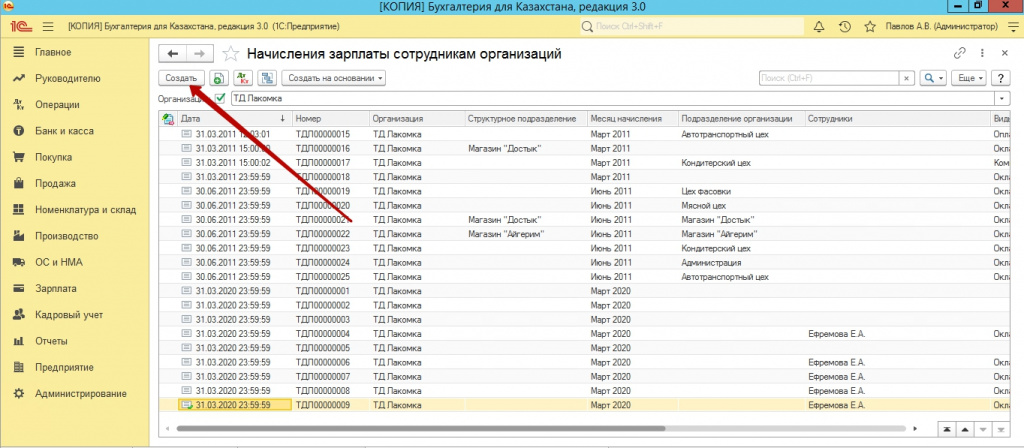The height and width of the screenshot is (448, 1024).
Task: Add this list to favorites star
Action: [231, 54]
